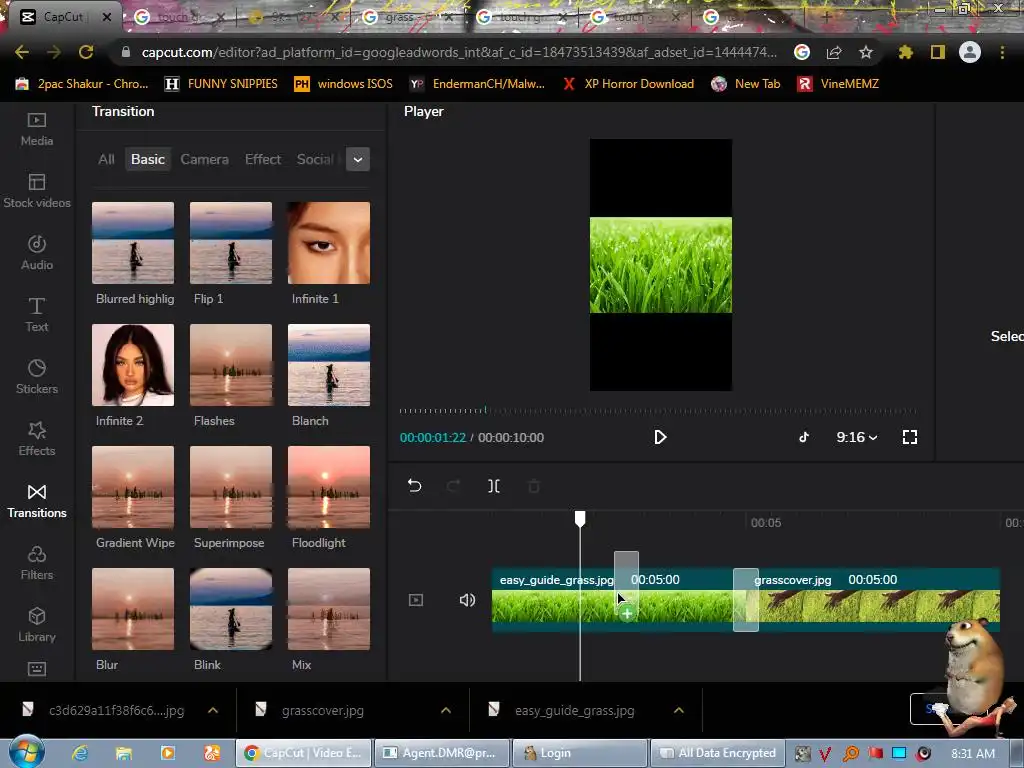Open the 9:16 aspect ratio dropdown
1024x768 pixels.
pos(857,437)
